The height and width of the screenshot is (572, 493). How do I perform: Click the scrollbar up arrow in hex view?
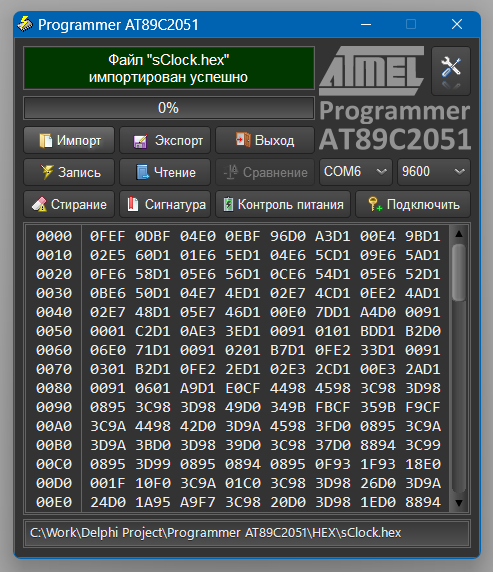pyautogui.click(x=459, y=234)
